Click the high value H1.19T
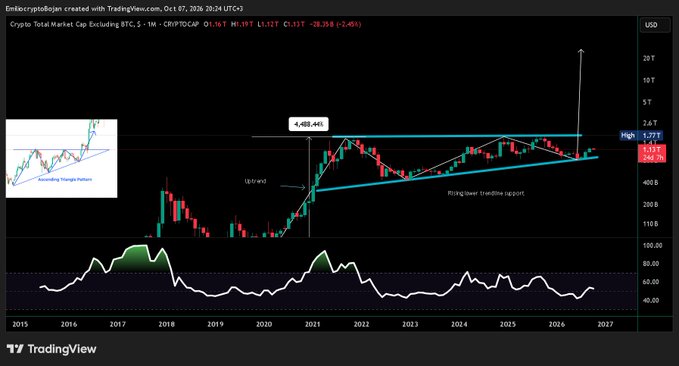This screenshot has width=679, height=366. pos(242,24)
